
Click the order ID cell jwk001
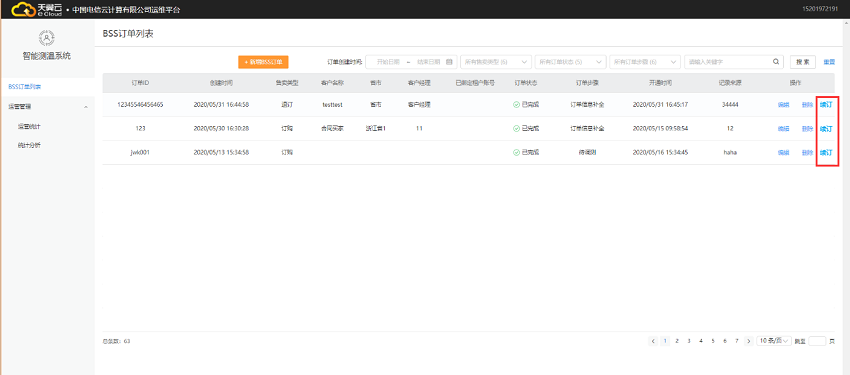click(x=140, y=153)
